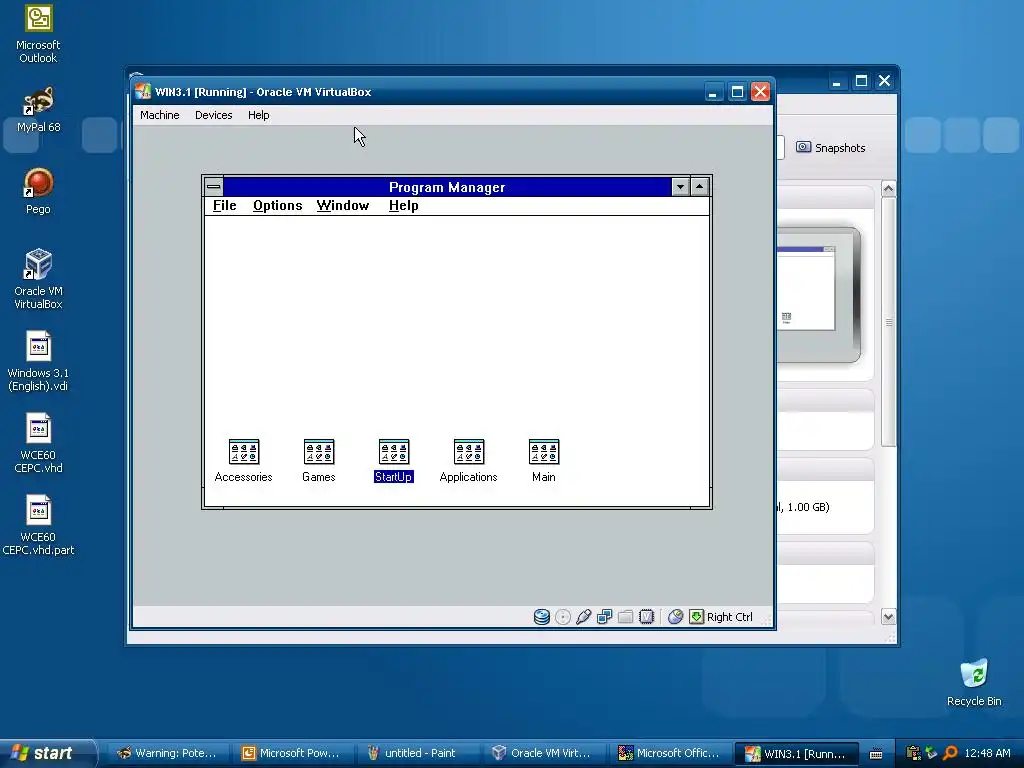Open the Accessories program group icon
Viewport: 1024px width, 768px height.
244,452
